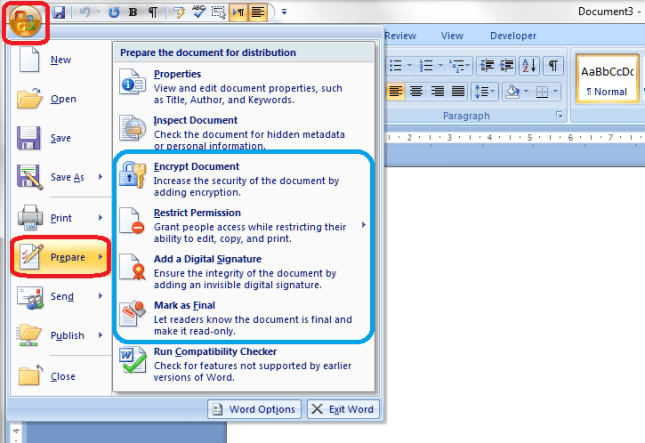Click Save icon in Quick Access Toolbar
Viewport: 645px width, 443px height.
pos(58,12)
